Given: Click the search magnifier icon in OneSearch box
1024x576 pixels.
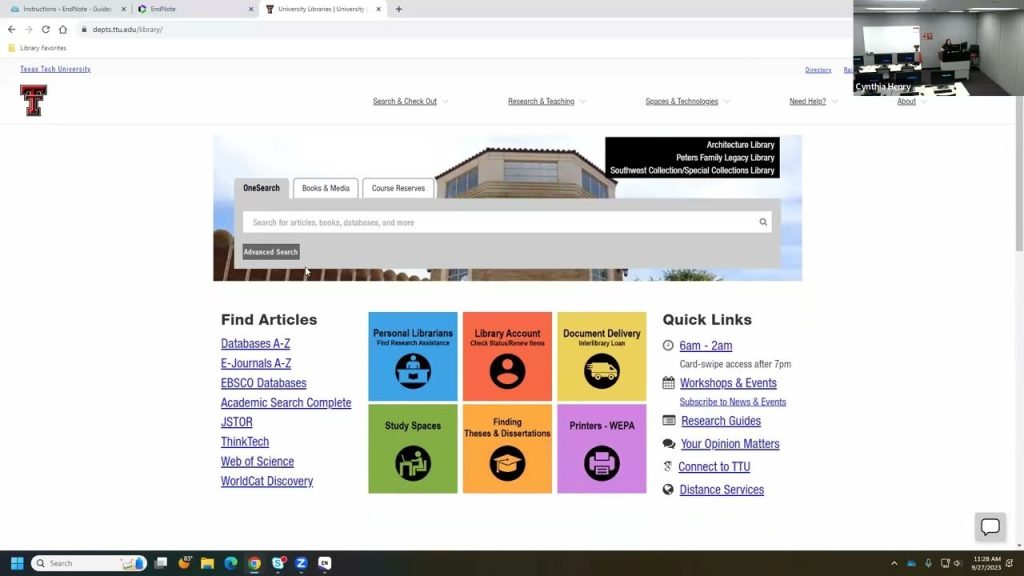Looking at the screenshot, I should pyautogui.click(x=763, y=222).
